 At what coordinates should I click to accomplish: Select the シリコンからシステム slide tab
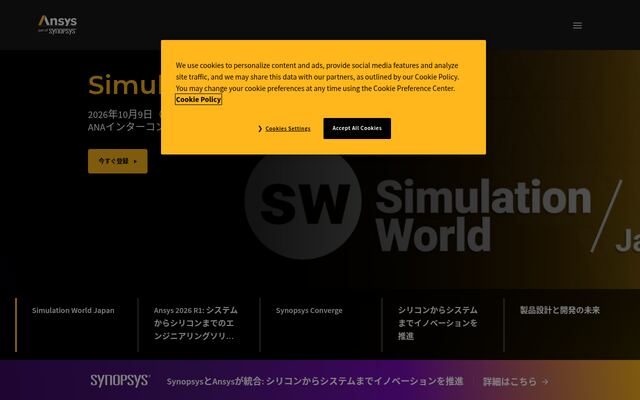coord(438,323)
